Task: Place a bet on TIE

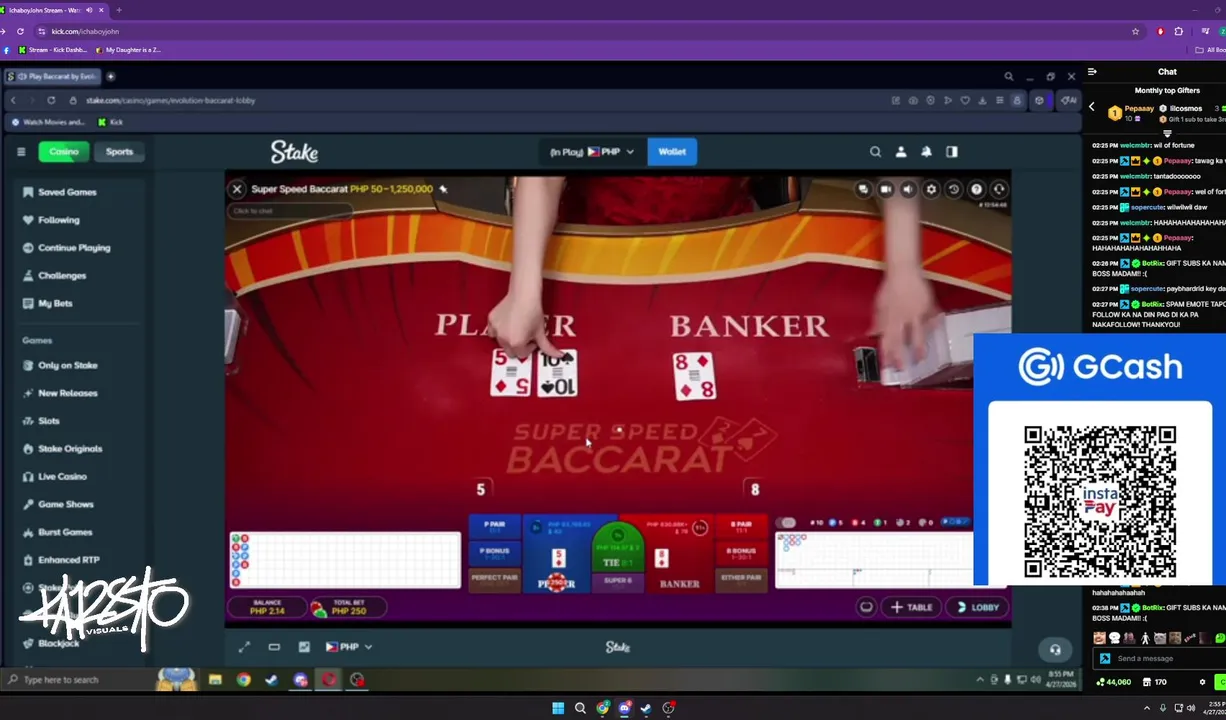Action: [x=618, y=549]
